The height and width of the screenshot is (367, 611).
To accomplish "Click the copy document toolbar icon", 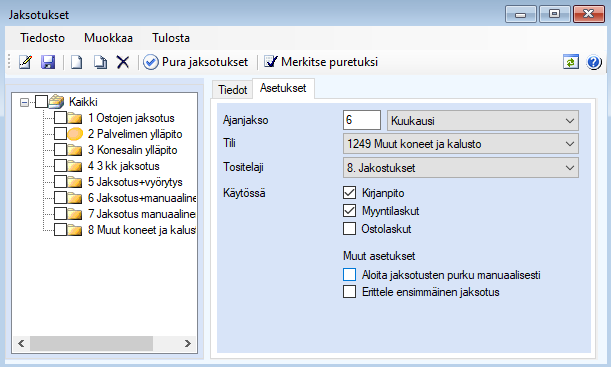I will point(100,62).
